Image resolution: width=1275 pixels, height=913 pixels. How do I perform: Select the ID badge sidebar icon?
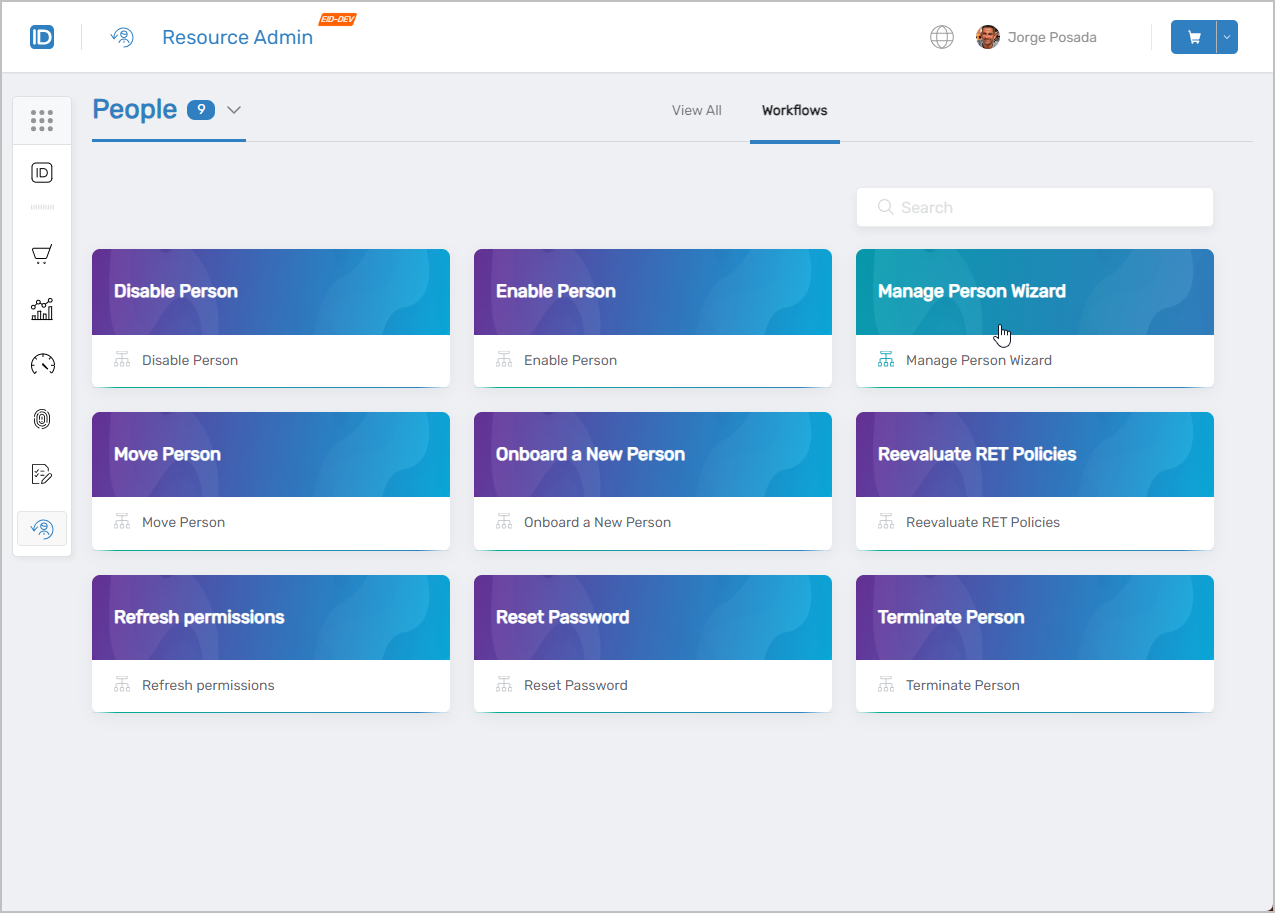pos(41,171)
